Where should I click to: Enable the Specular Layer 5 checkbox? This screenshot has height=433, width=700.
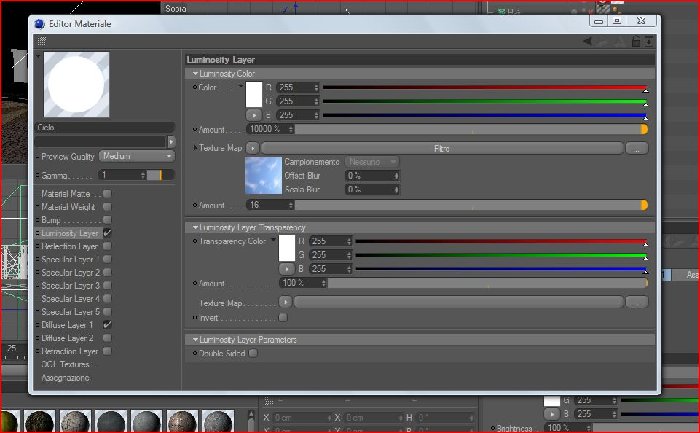pos(107,312)
